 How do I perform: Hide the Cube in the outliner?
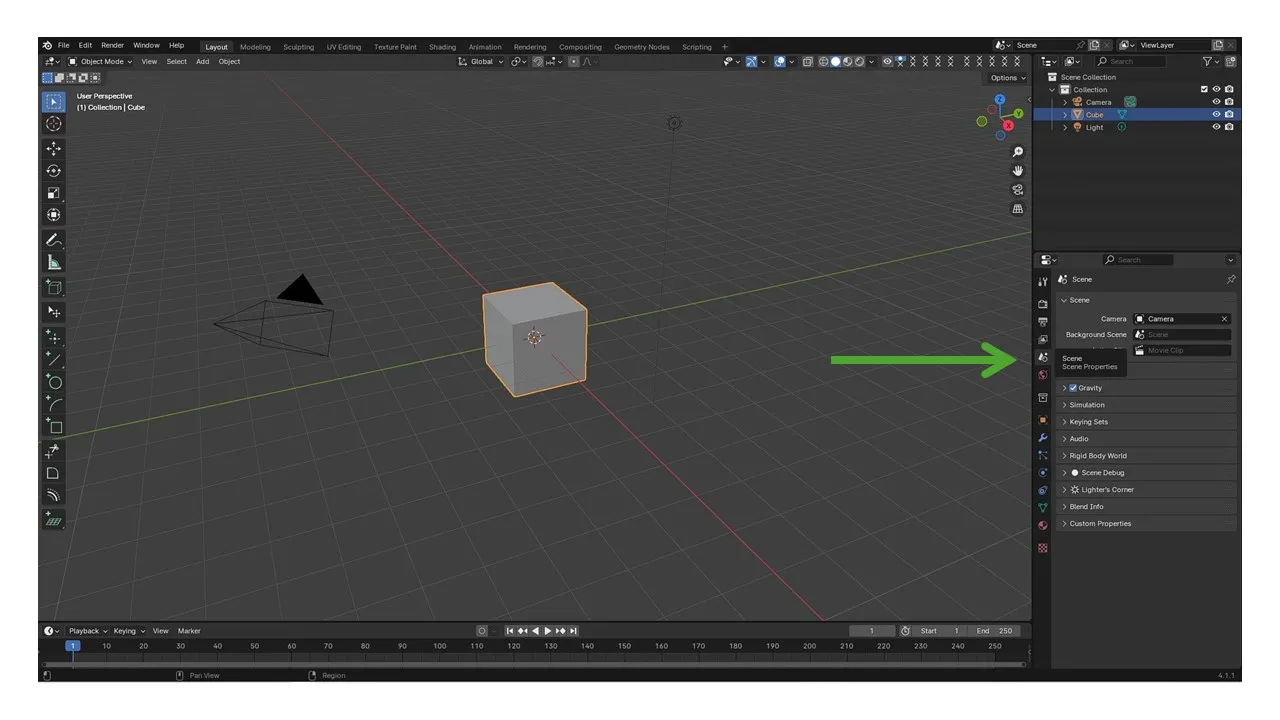(1216, 114)
